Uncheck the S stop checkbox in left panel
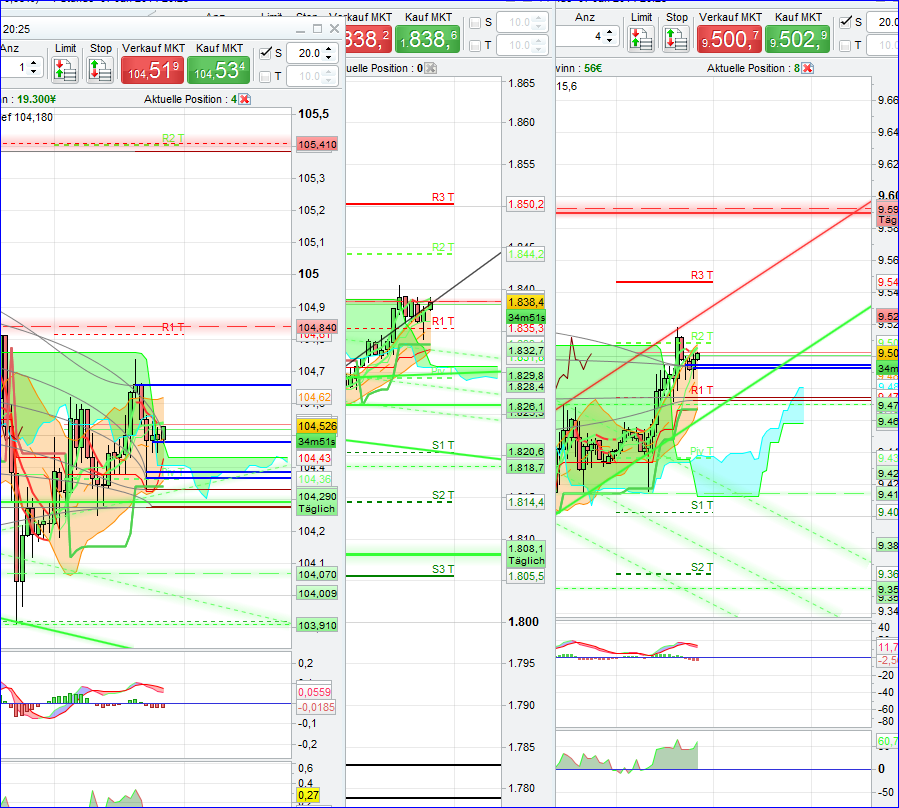899x808 pixels. (x=266, y=55)
